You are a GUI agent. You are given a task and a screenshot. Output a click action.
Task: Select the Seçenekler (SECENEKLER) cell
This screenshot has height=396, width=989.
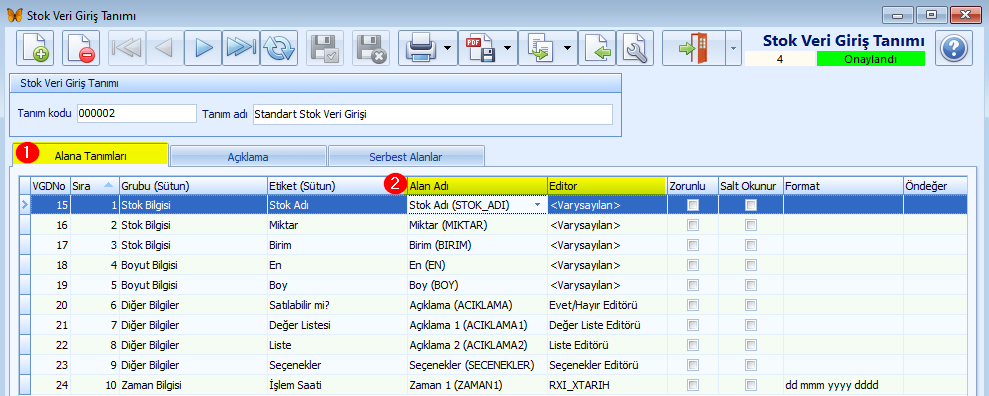point(477,365)
